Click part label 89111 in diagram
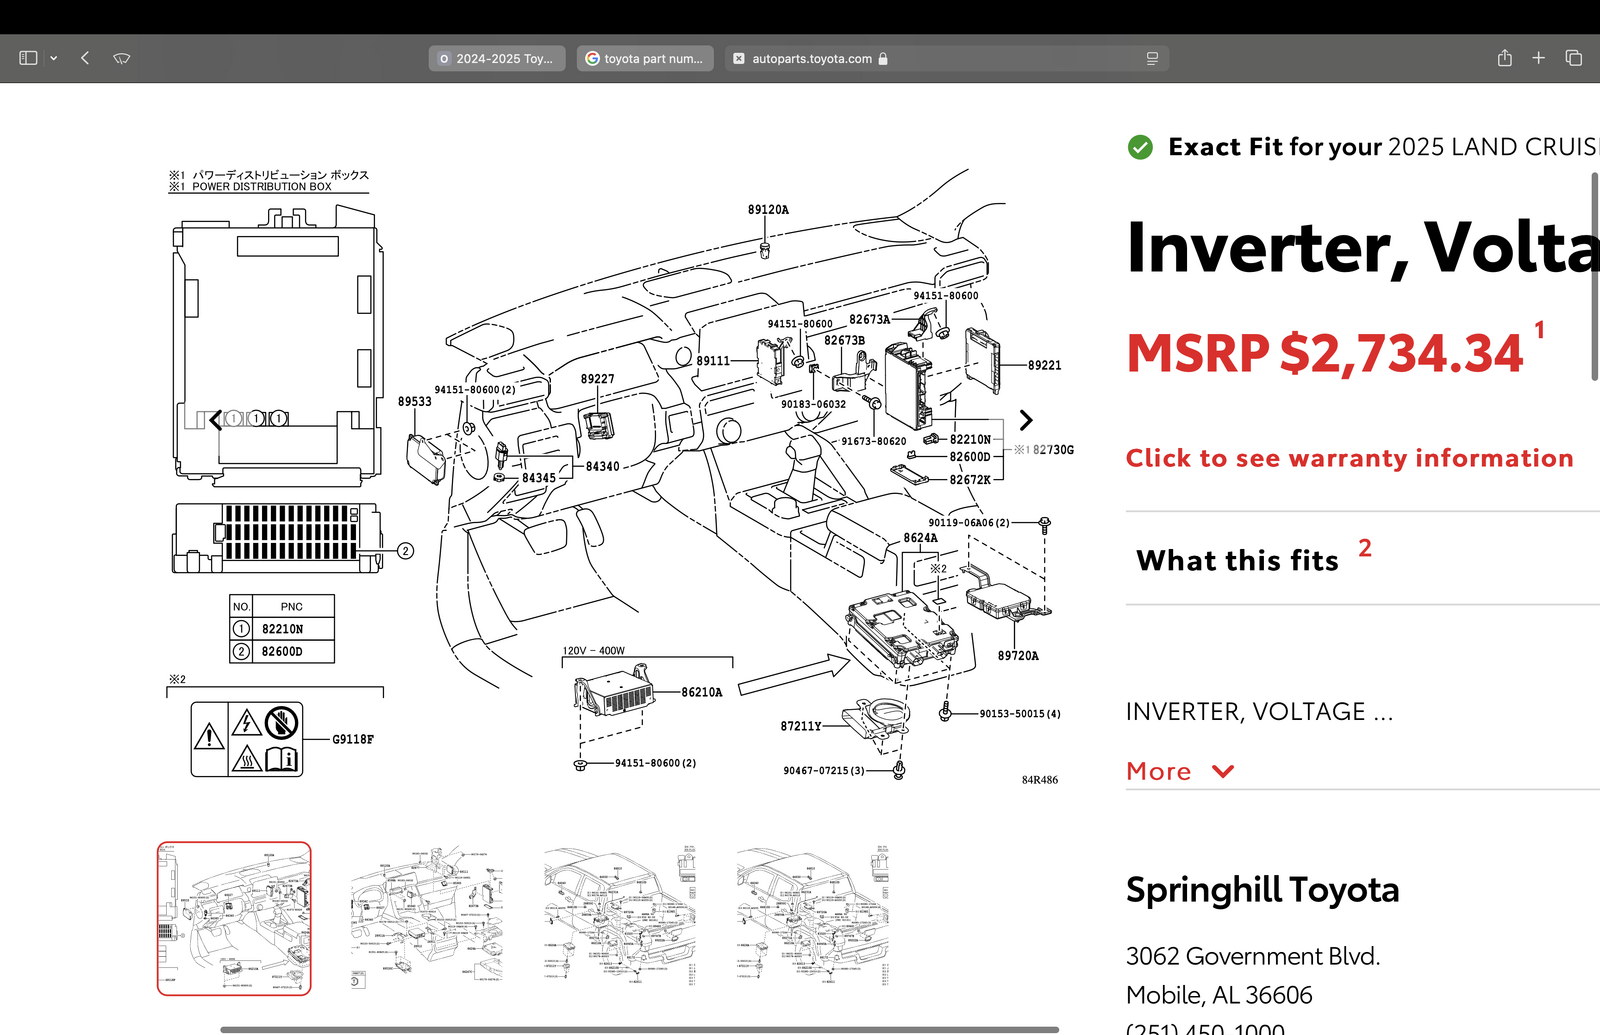The image size is (1600, 1035). (x=713, y=361)
